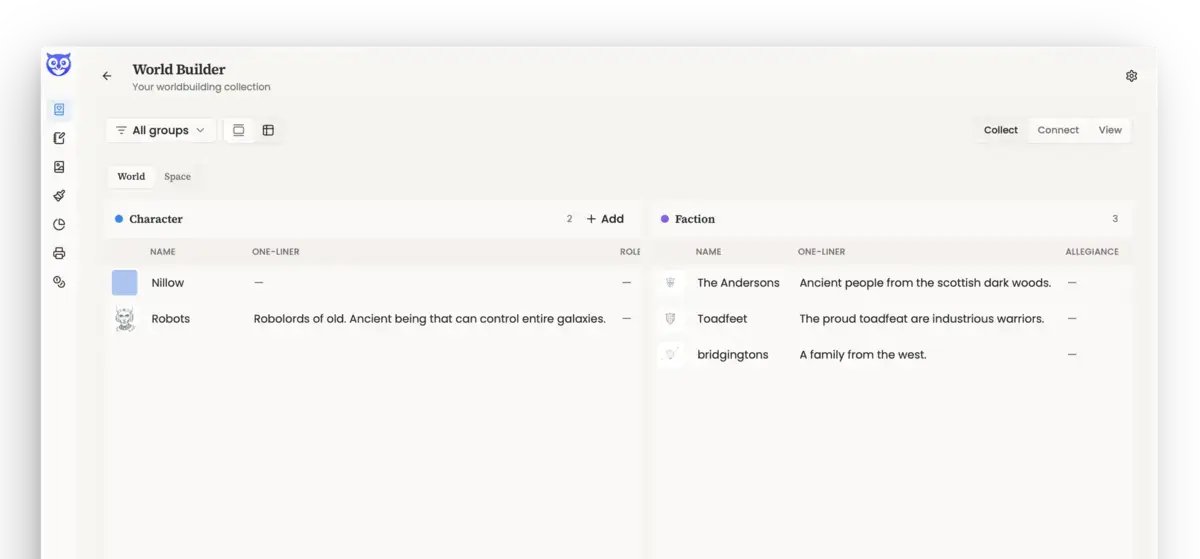1200x559 pixels.
Task: Open the image gallery icon in sidebar
Action: [59, 167]
